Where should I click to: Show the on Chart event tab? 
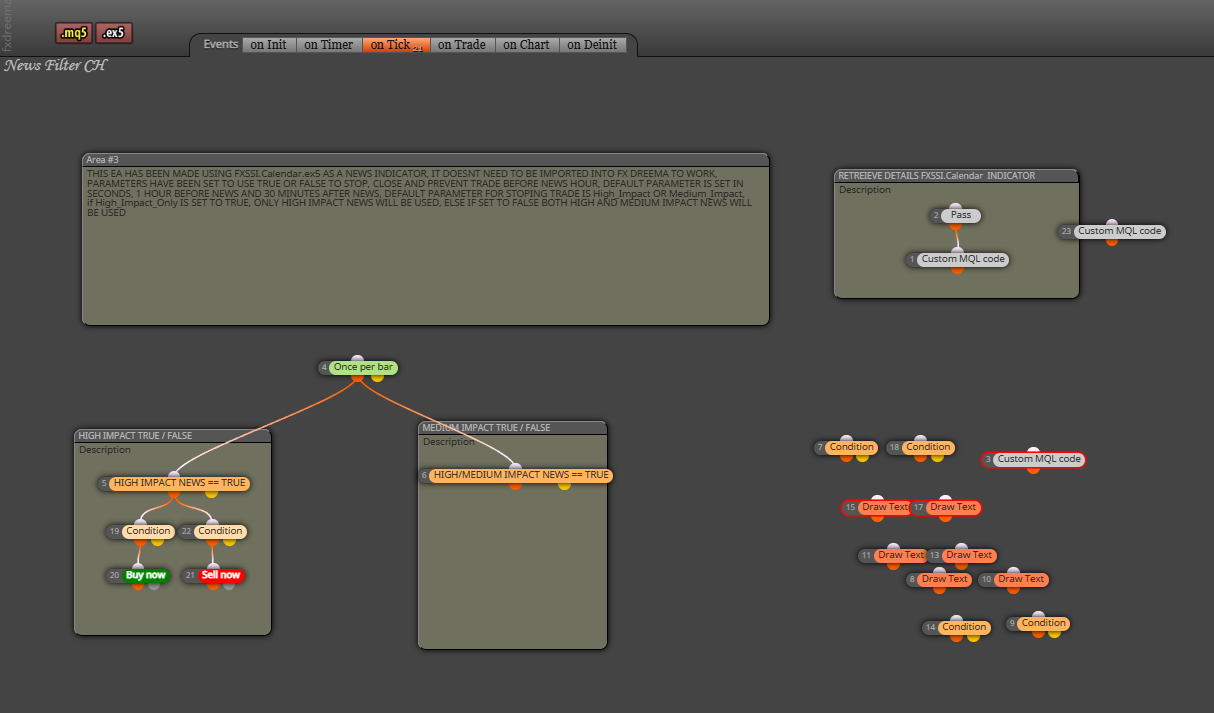[x=526, y=45]
